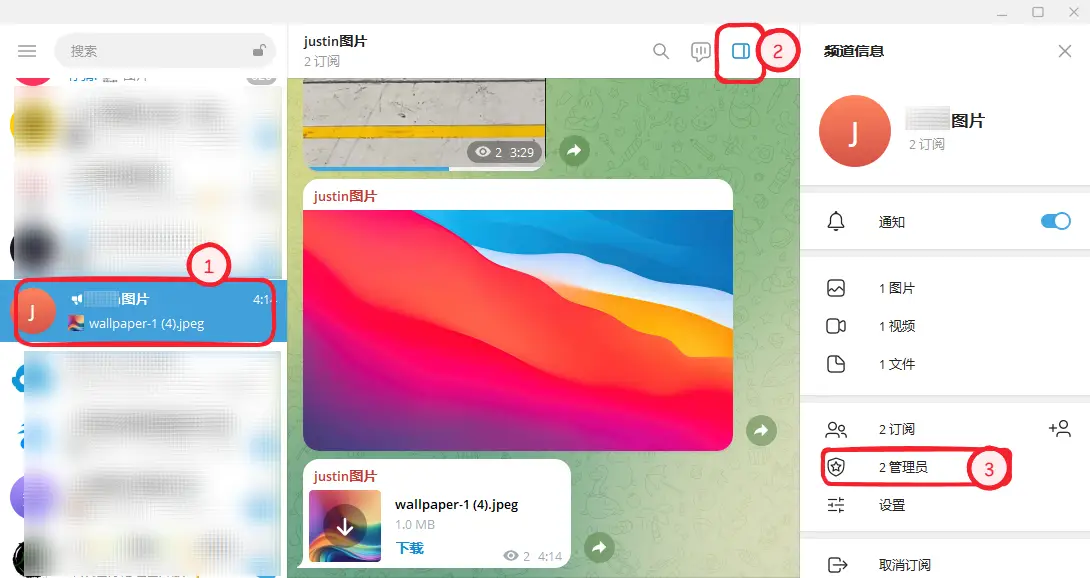1090x578 pixels.
Task: Click the 搜索 search field
Action: [165, 51]
